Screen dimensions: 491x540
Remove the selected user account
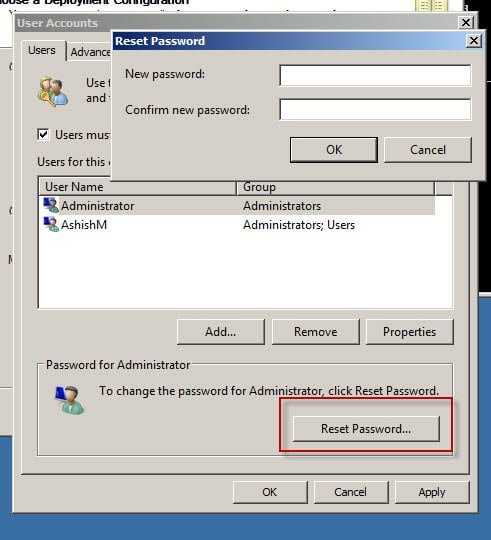315,332
